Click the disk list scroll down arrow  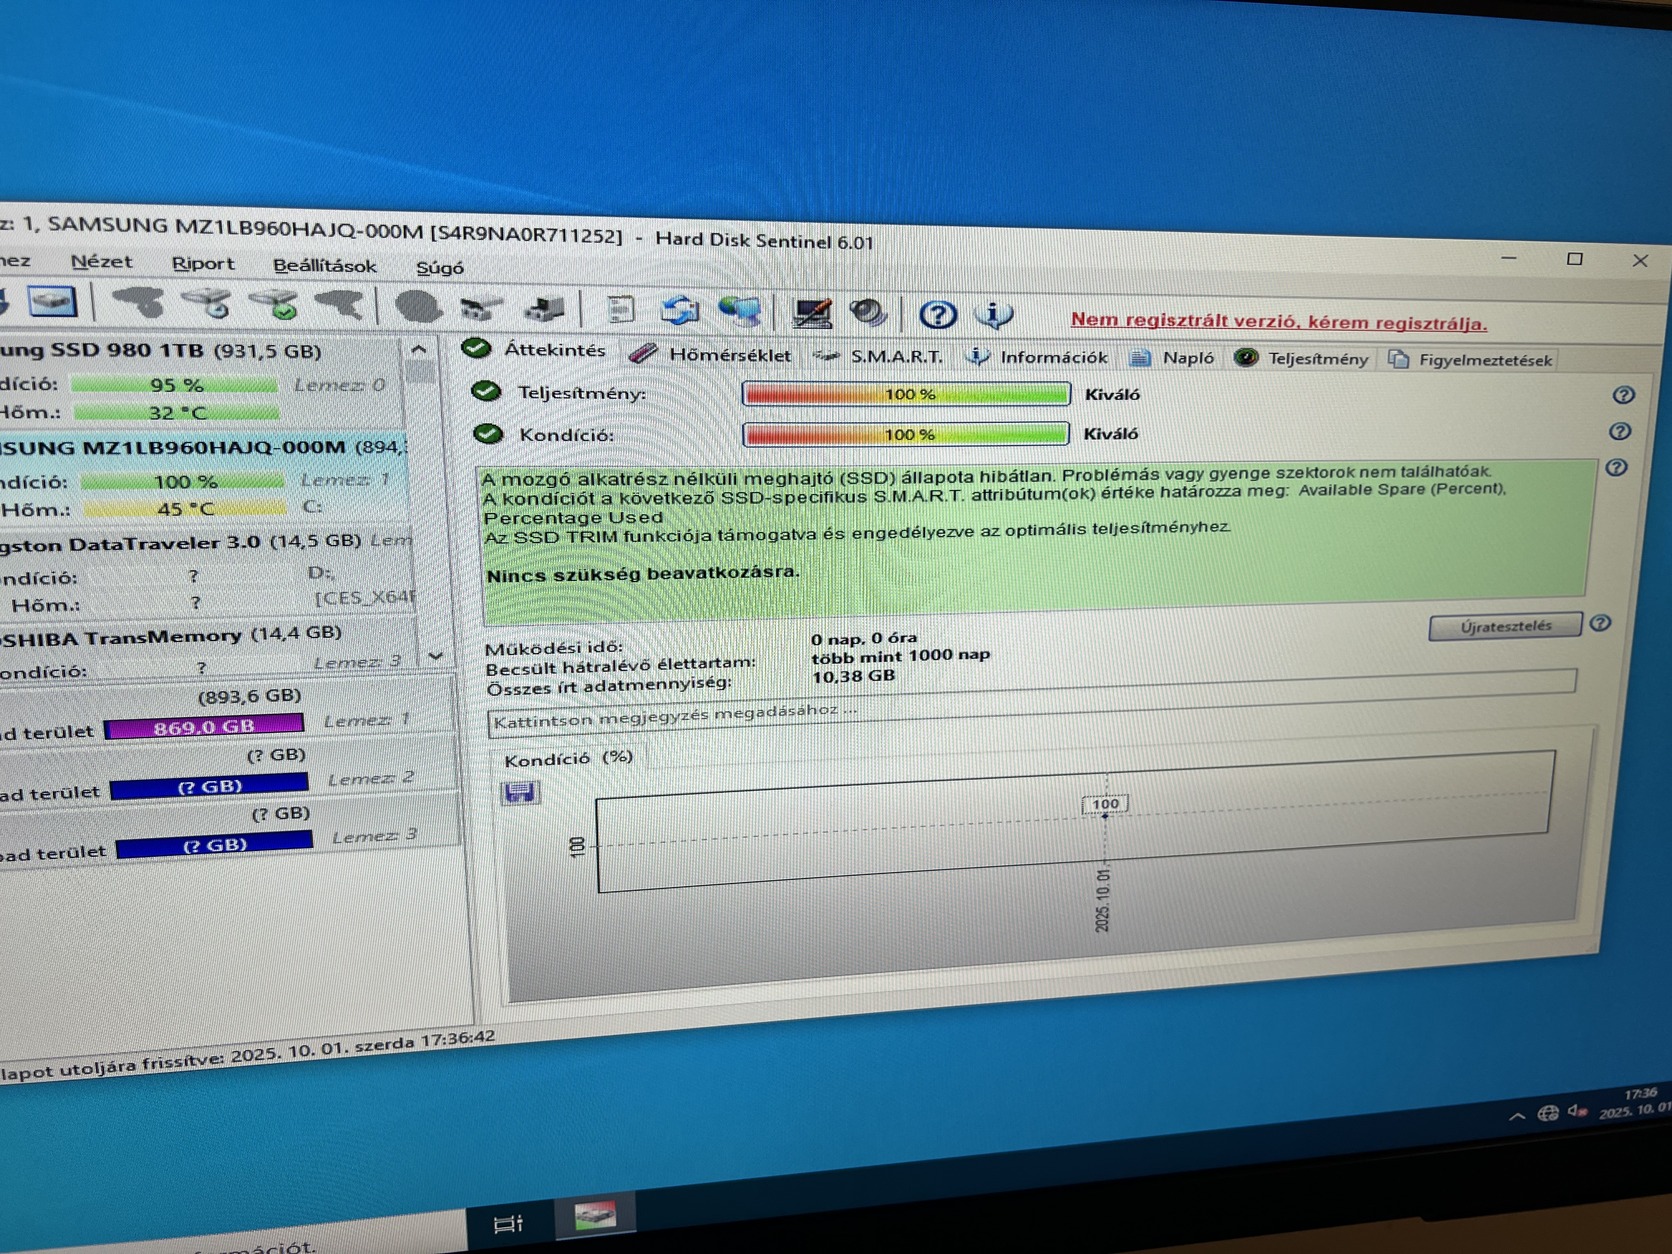435,656
